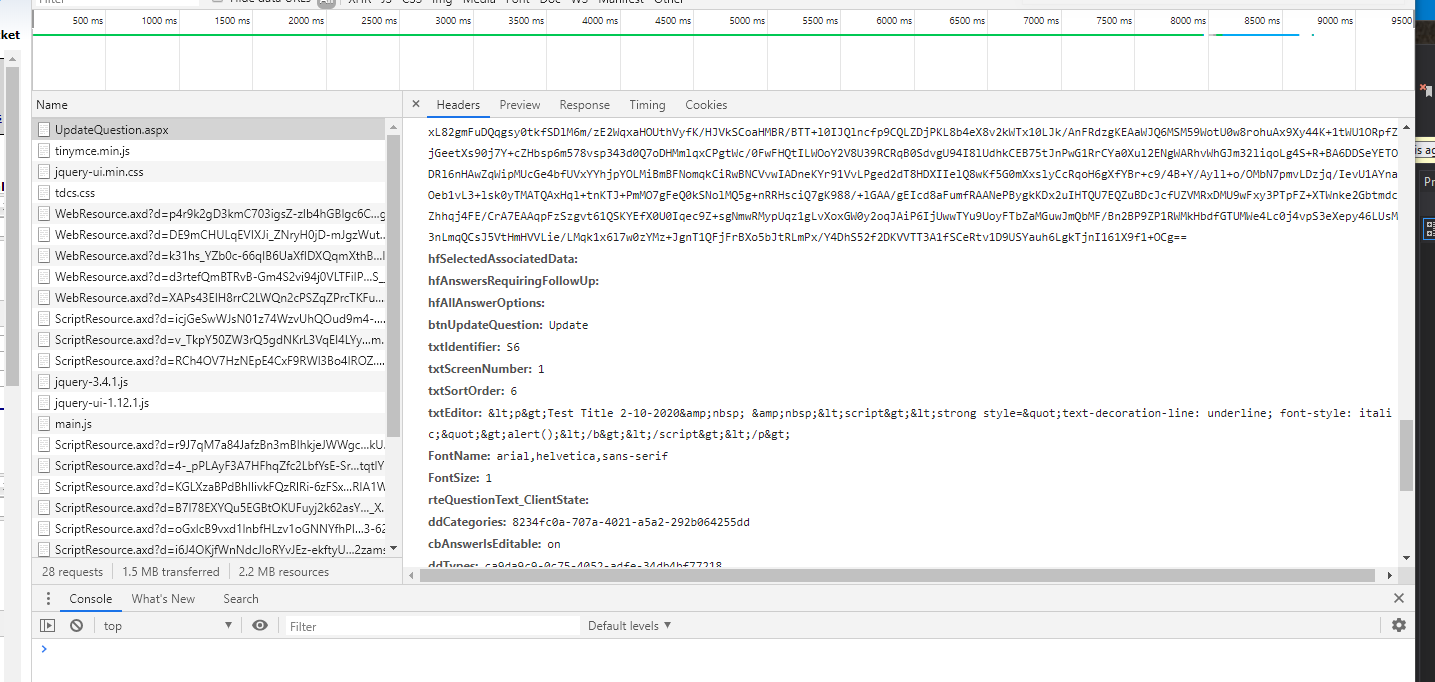Open the Console sidebar panel icon
1435x682 pixels.
[47, 625]
